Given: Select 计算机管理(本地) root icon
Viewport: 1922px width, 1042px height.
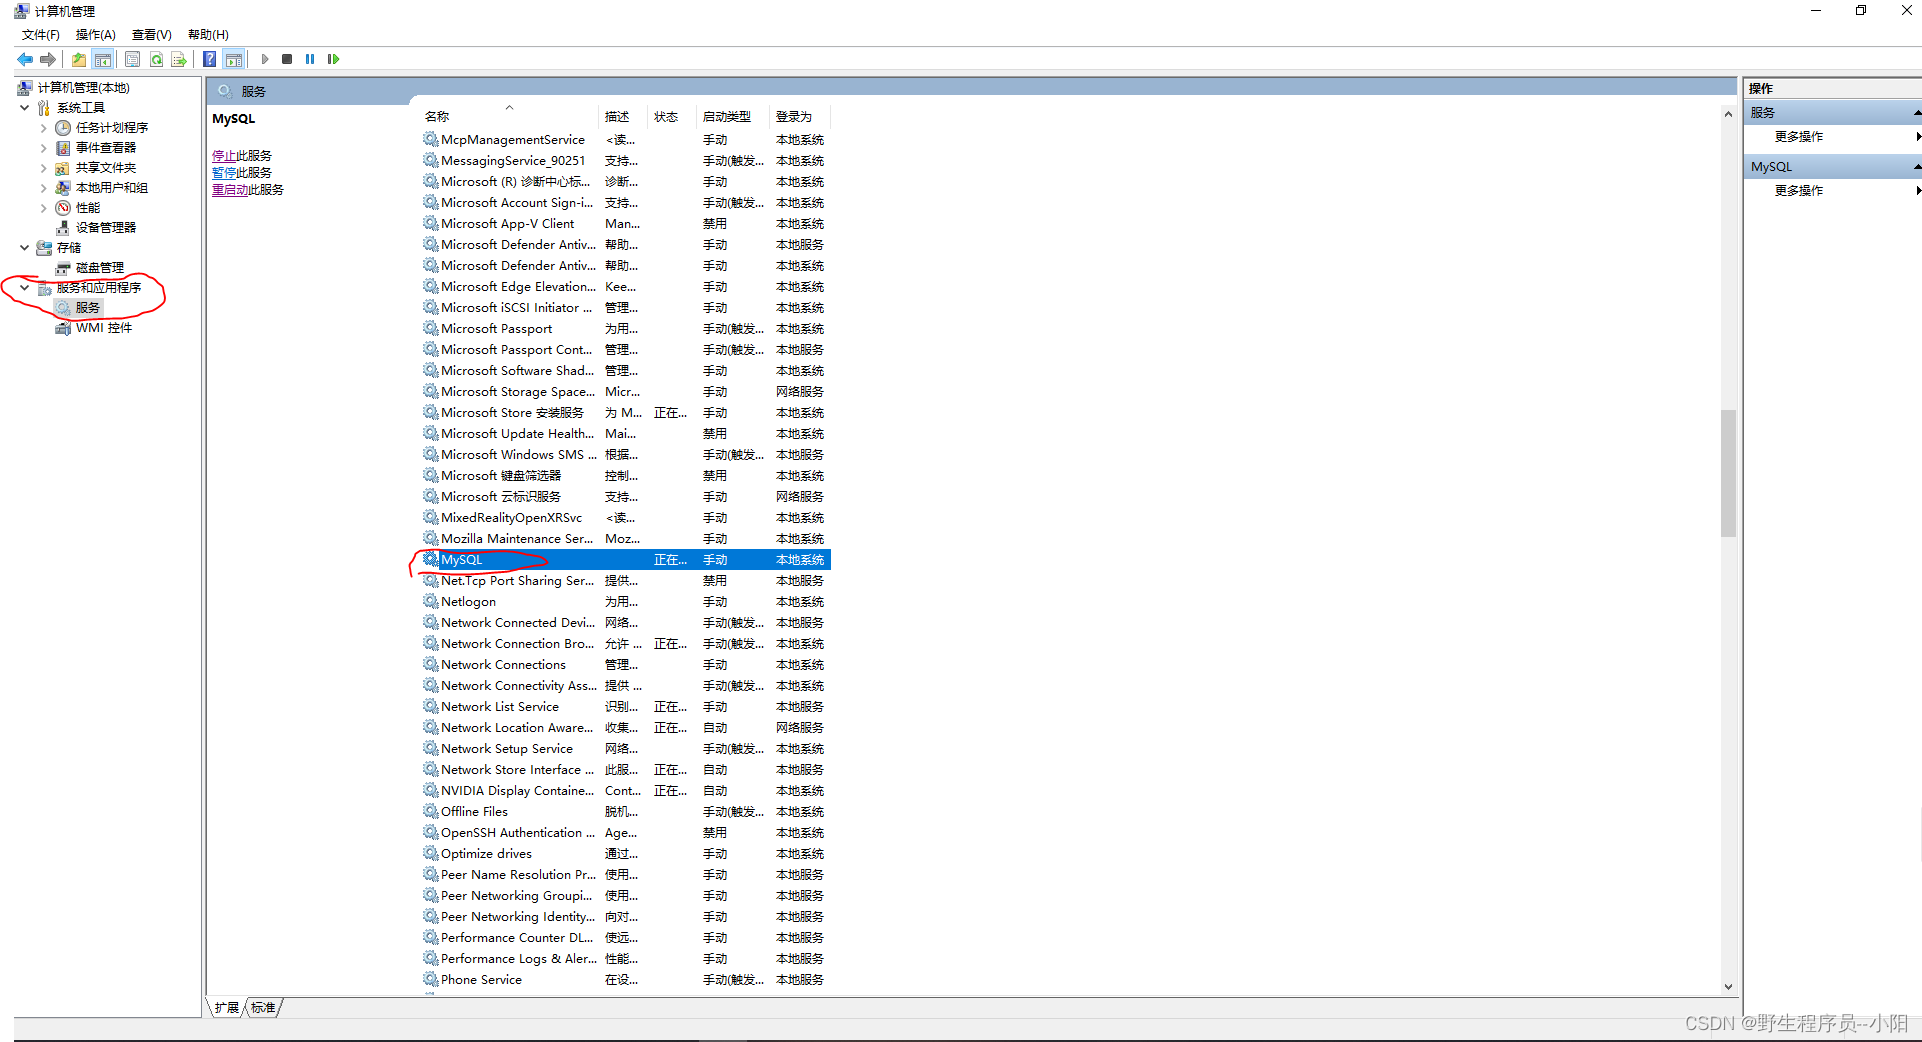Looking at the screenshot, I should 25,87.
